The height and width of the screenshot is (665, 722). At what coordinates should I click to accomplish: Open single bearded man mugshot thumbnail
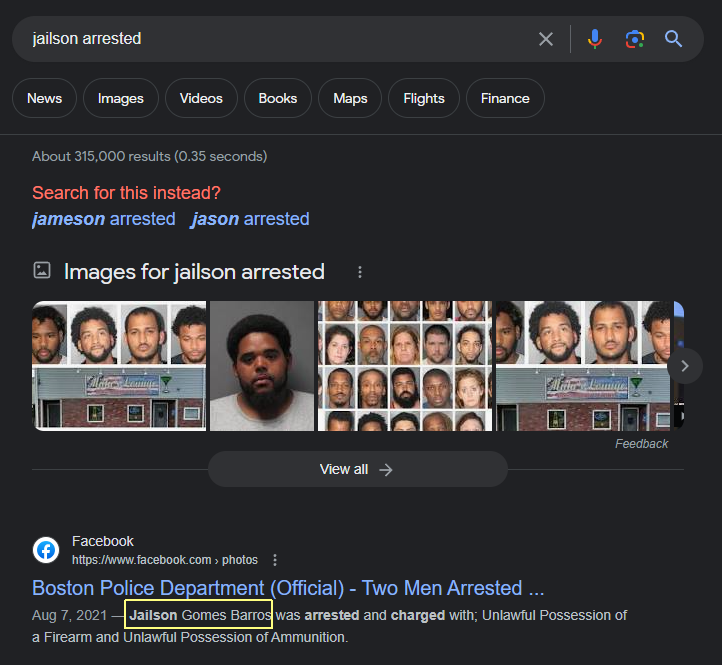[x=262, y=366]
